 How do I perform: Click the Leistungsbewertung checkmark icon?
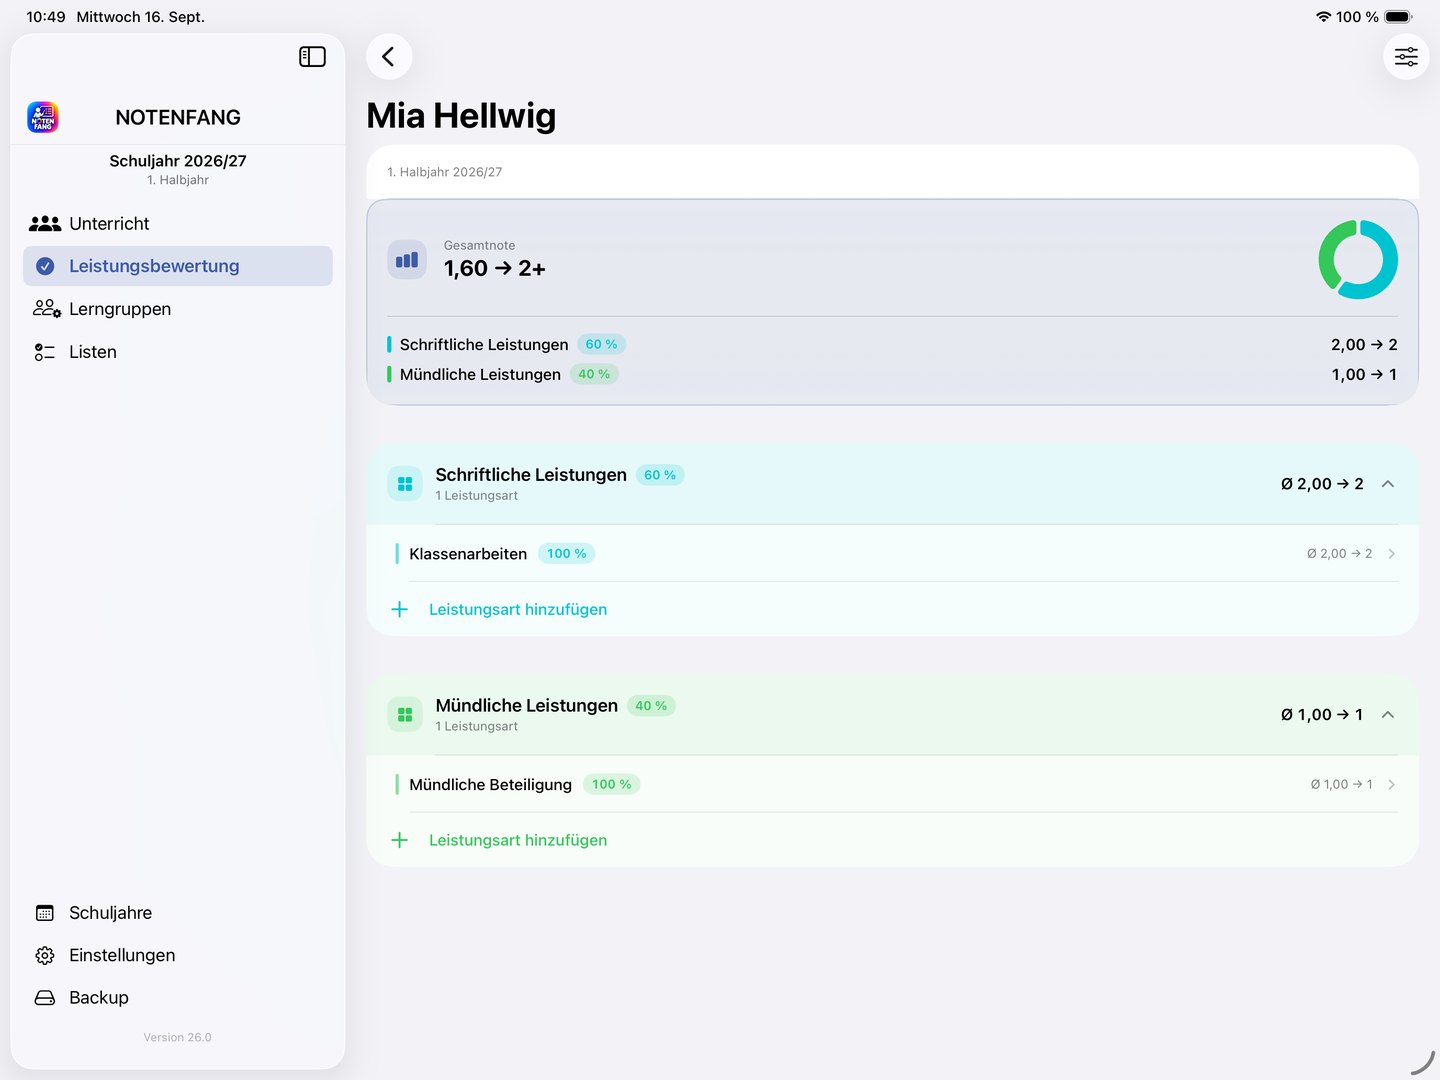(45, 266)
